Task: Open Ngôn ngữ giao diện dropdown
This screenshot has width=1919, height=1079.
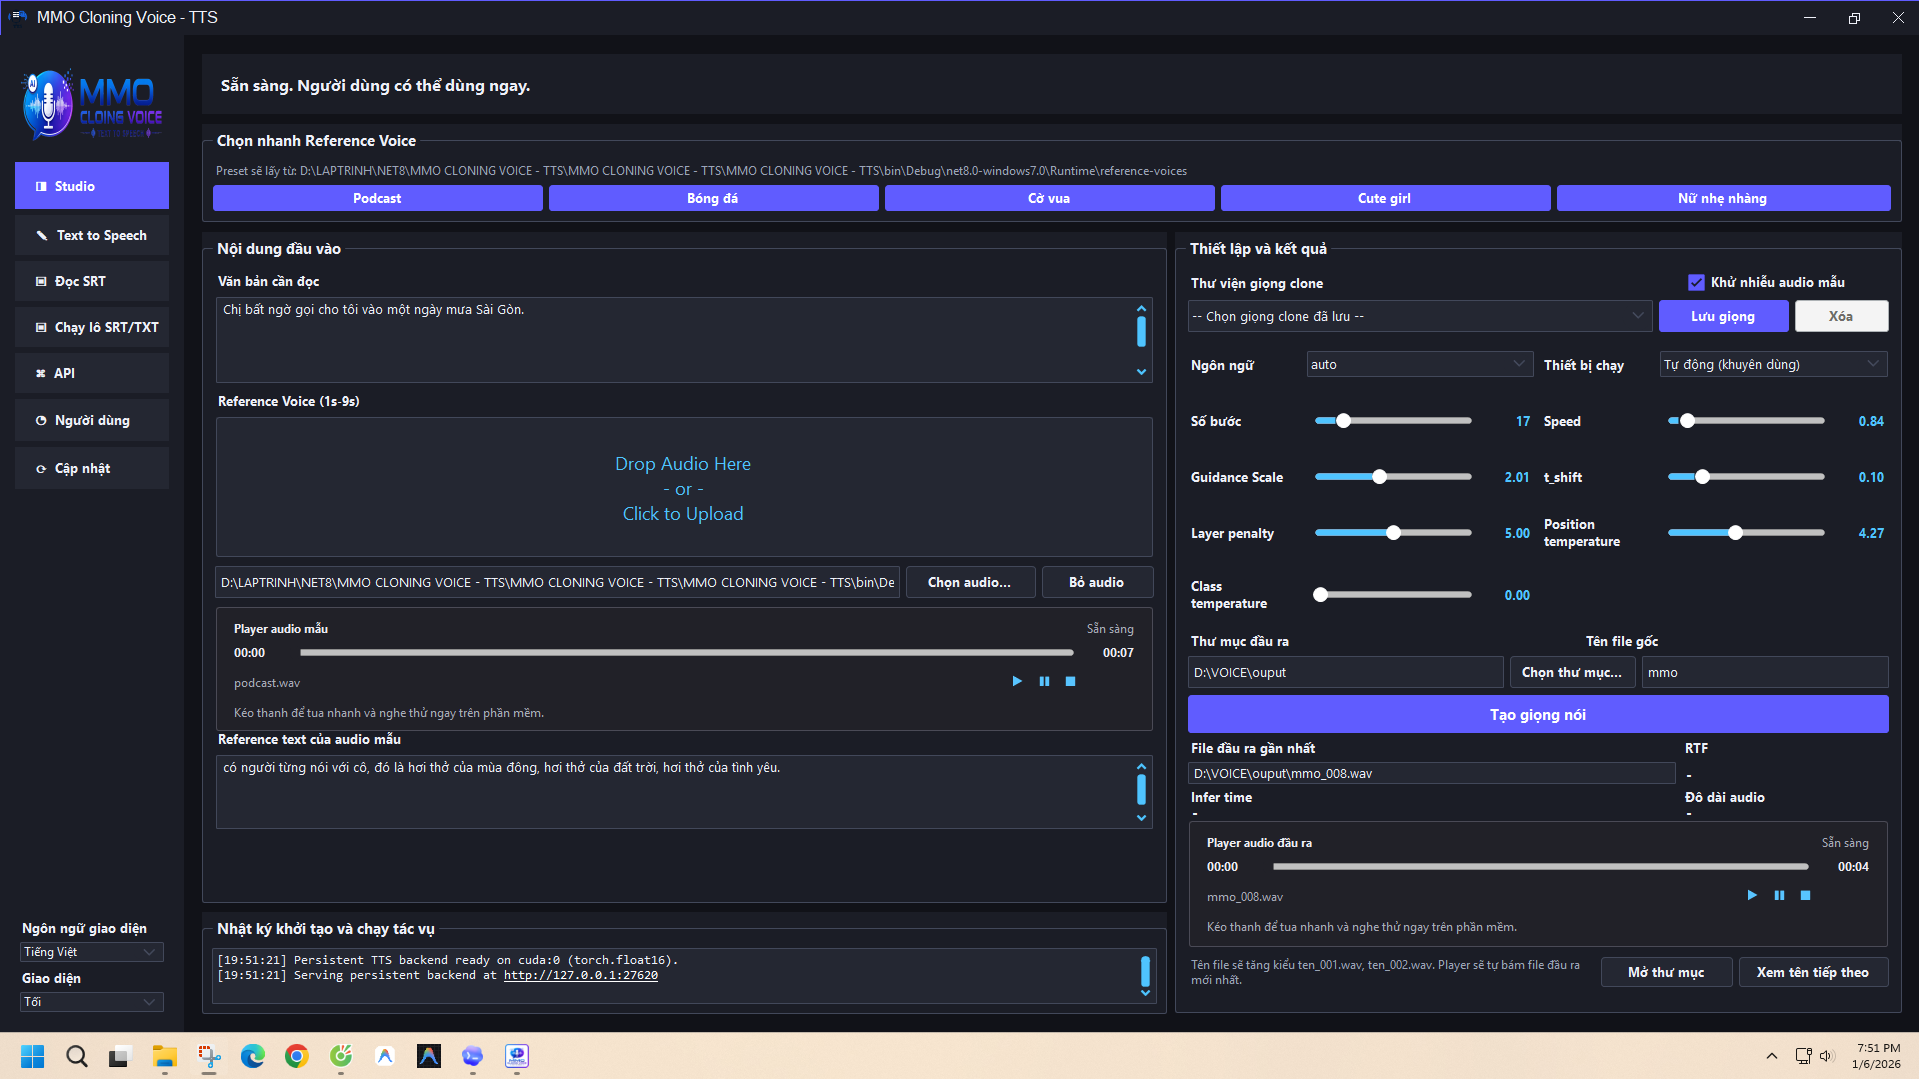Action: pyautogui.click(x=92, y=952)
